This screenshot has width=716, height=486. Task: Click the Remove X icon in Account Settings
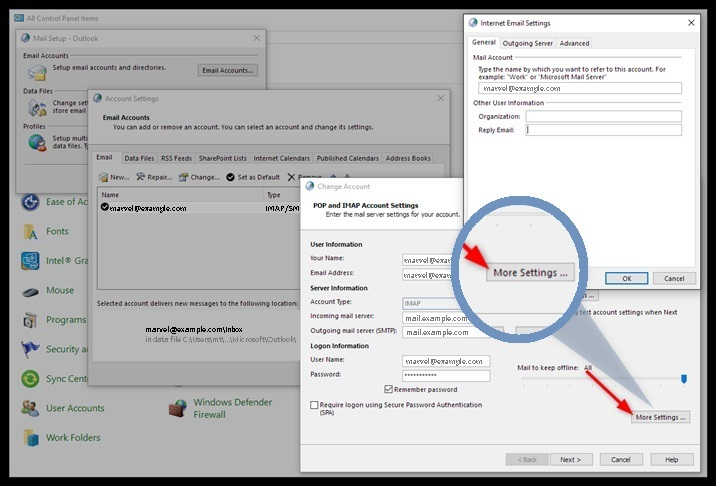pyautogui.click(x=291, y=177)
